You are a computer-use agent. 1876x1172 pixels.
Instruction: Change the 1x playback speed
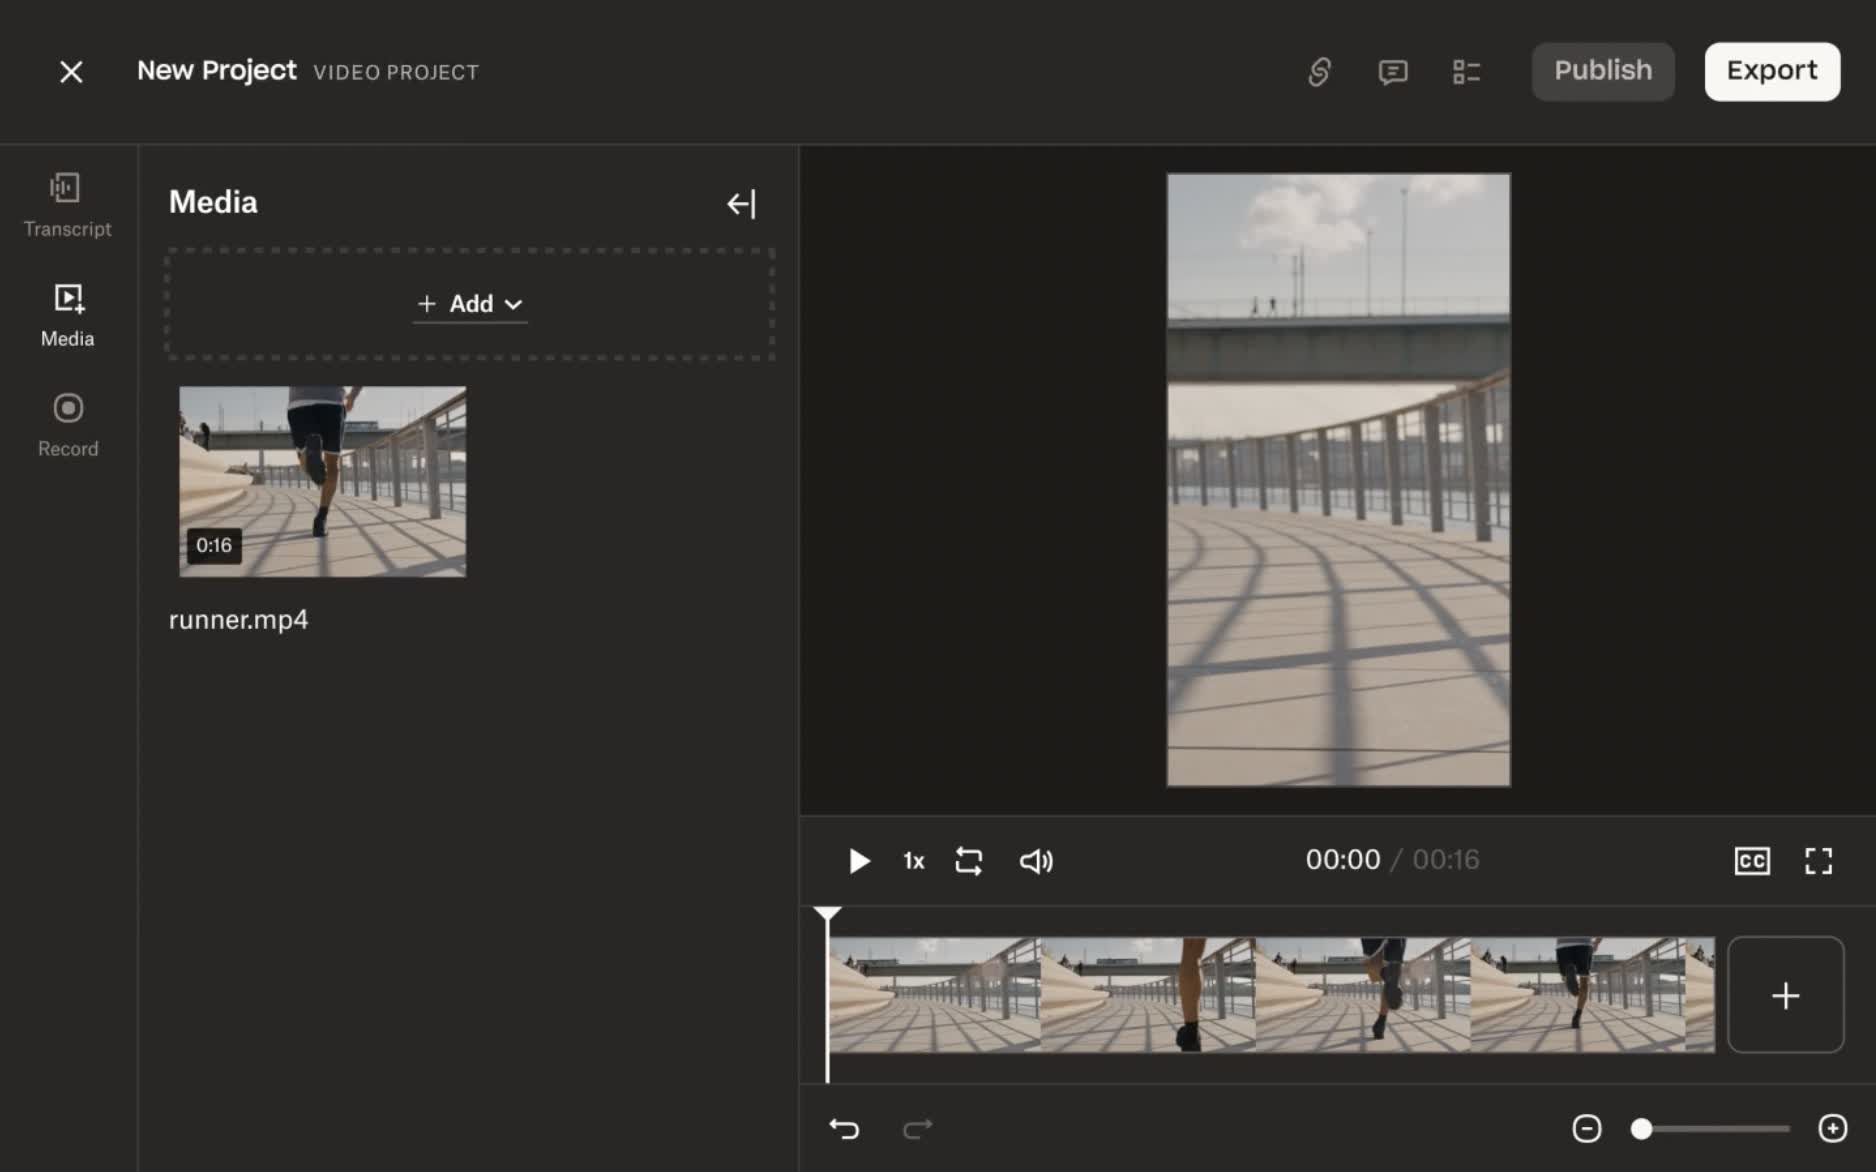pos(914,861)
